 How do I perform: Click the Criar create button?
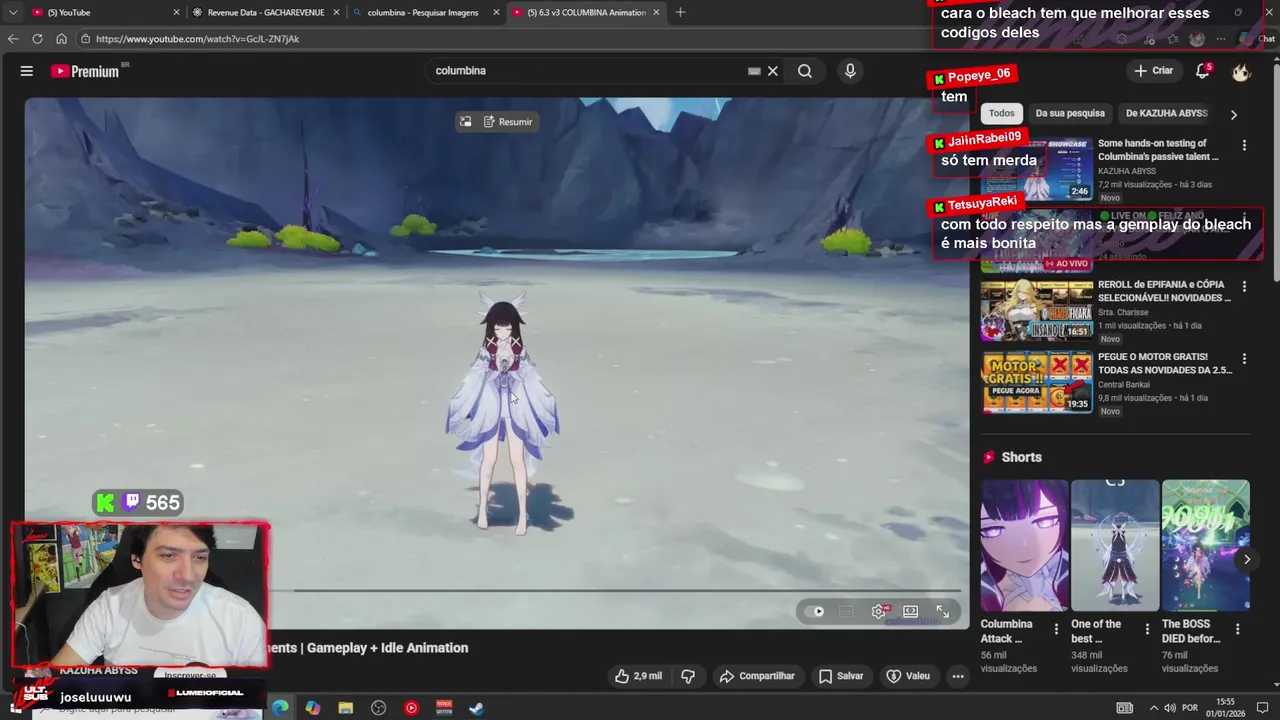[x=1153, y=71]
